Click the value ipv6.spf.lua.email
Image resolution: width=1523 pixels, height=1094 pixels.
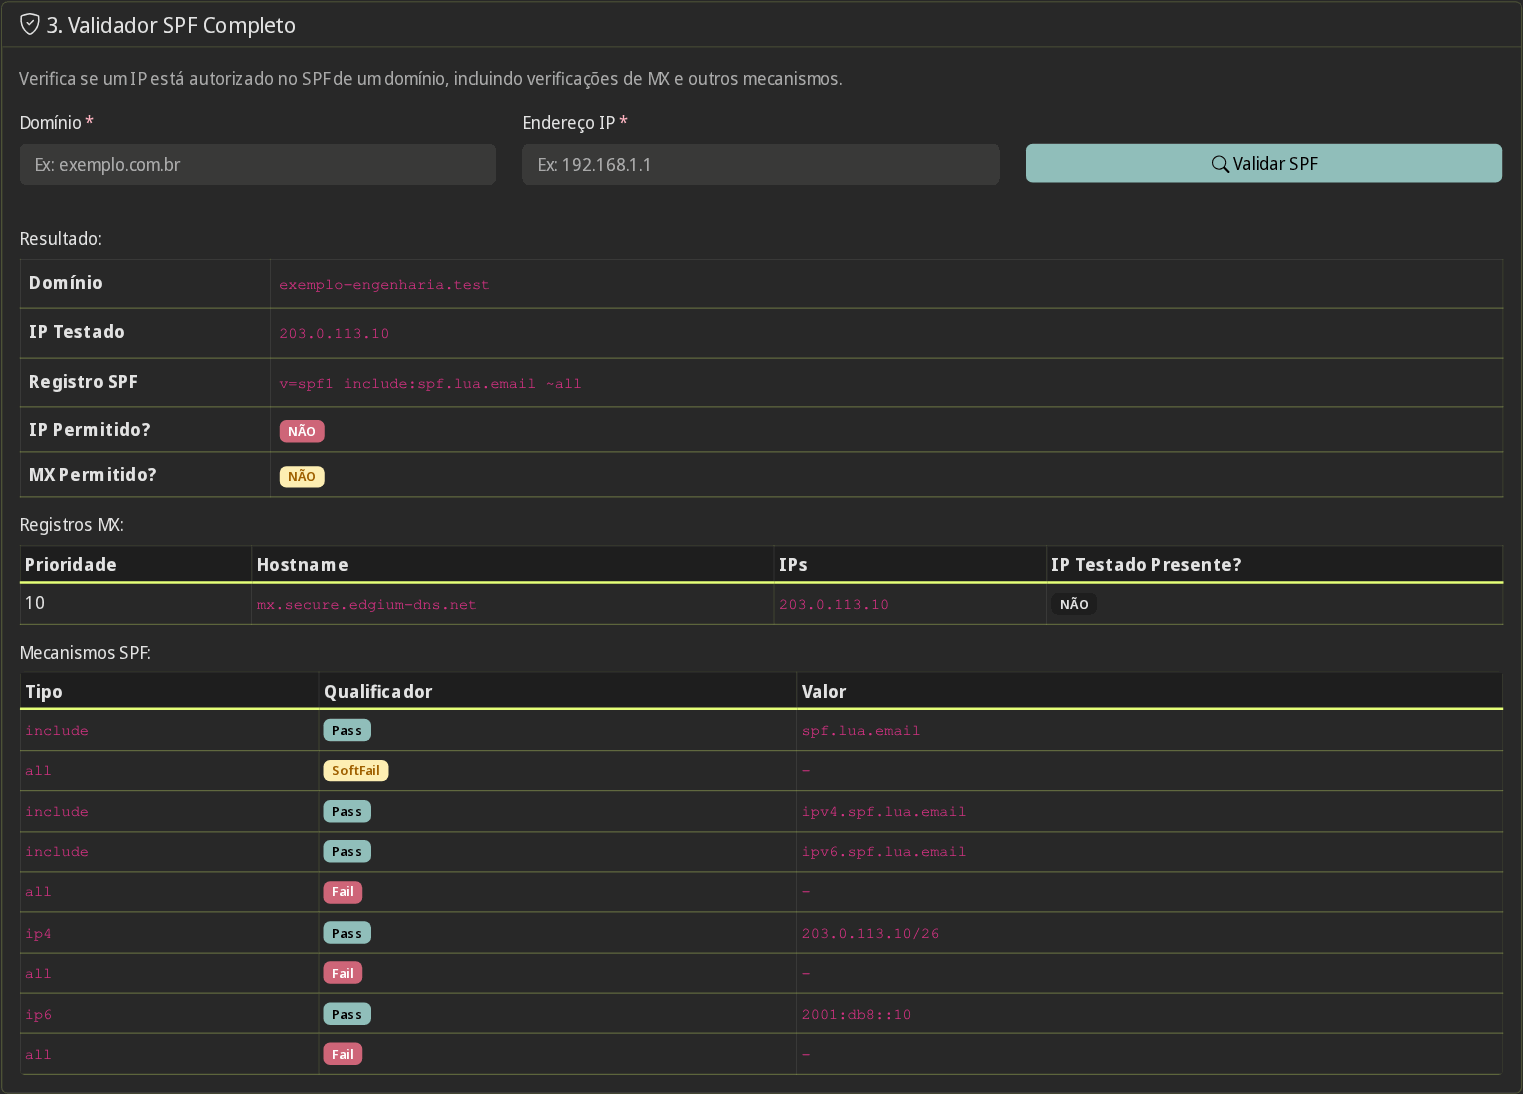point(884,852)
